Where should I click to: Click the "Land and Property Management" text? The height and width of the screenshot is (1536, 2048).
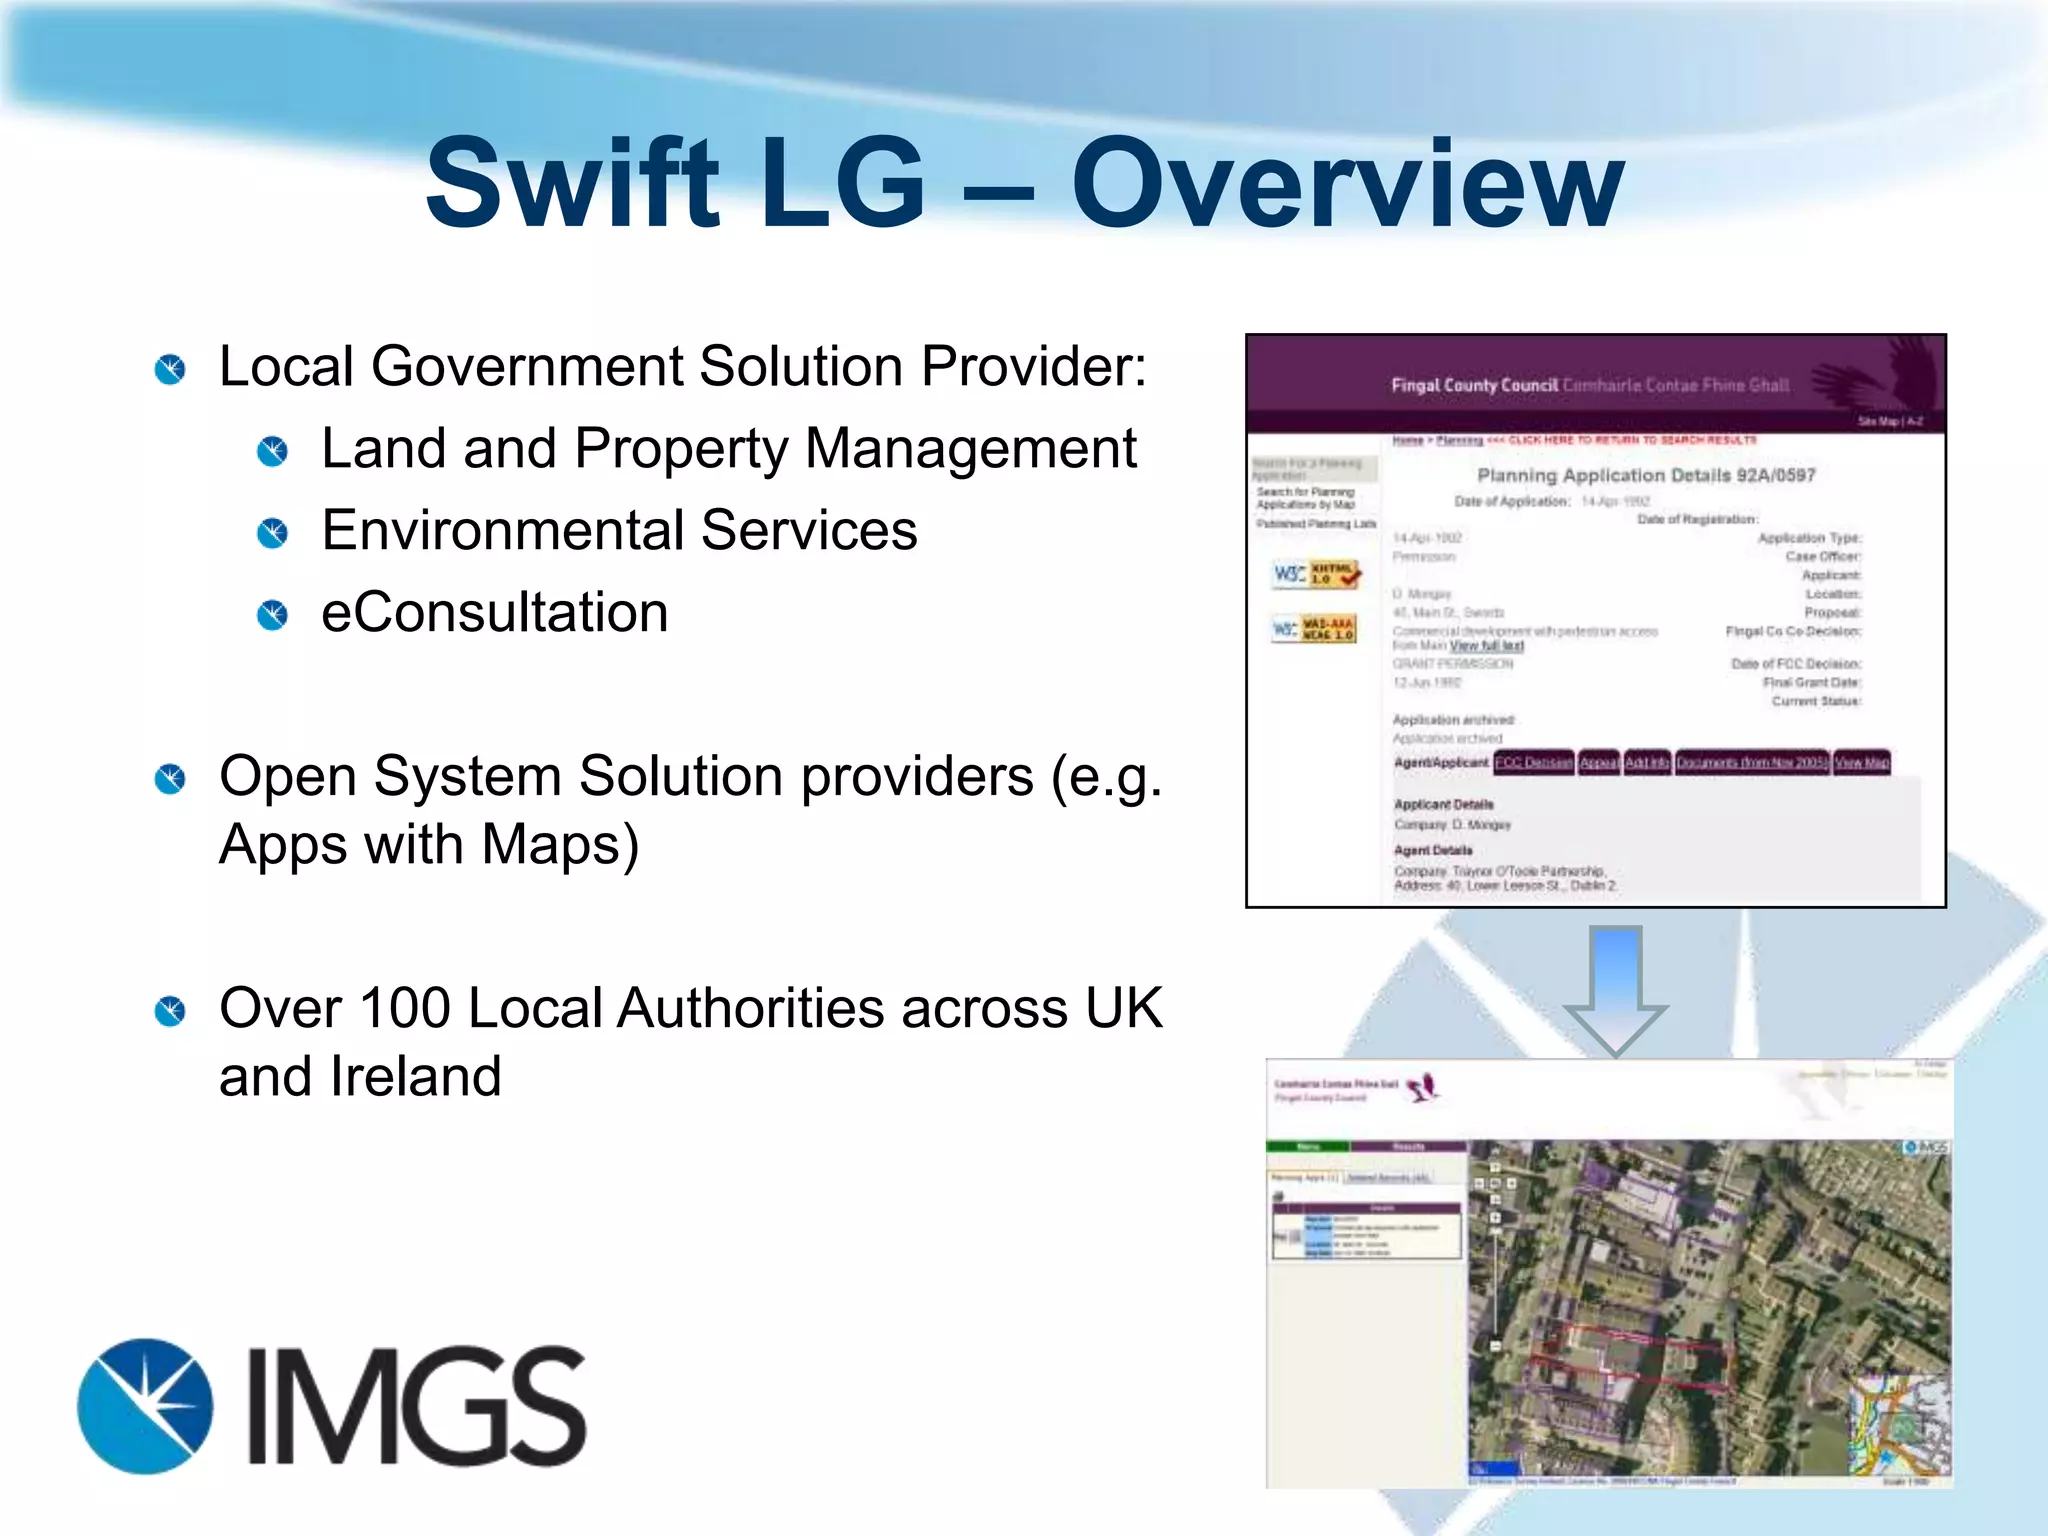point(729,449)
